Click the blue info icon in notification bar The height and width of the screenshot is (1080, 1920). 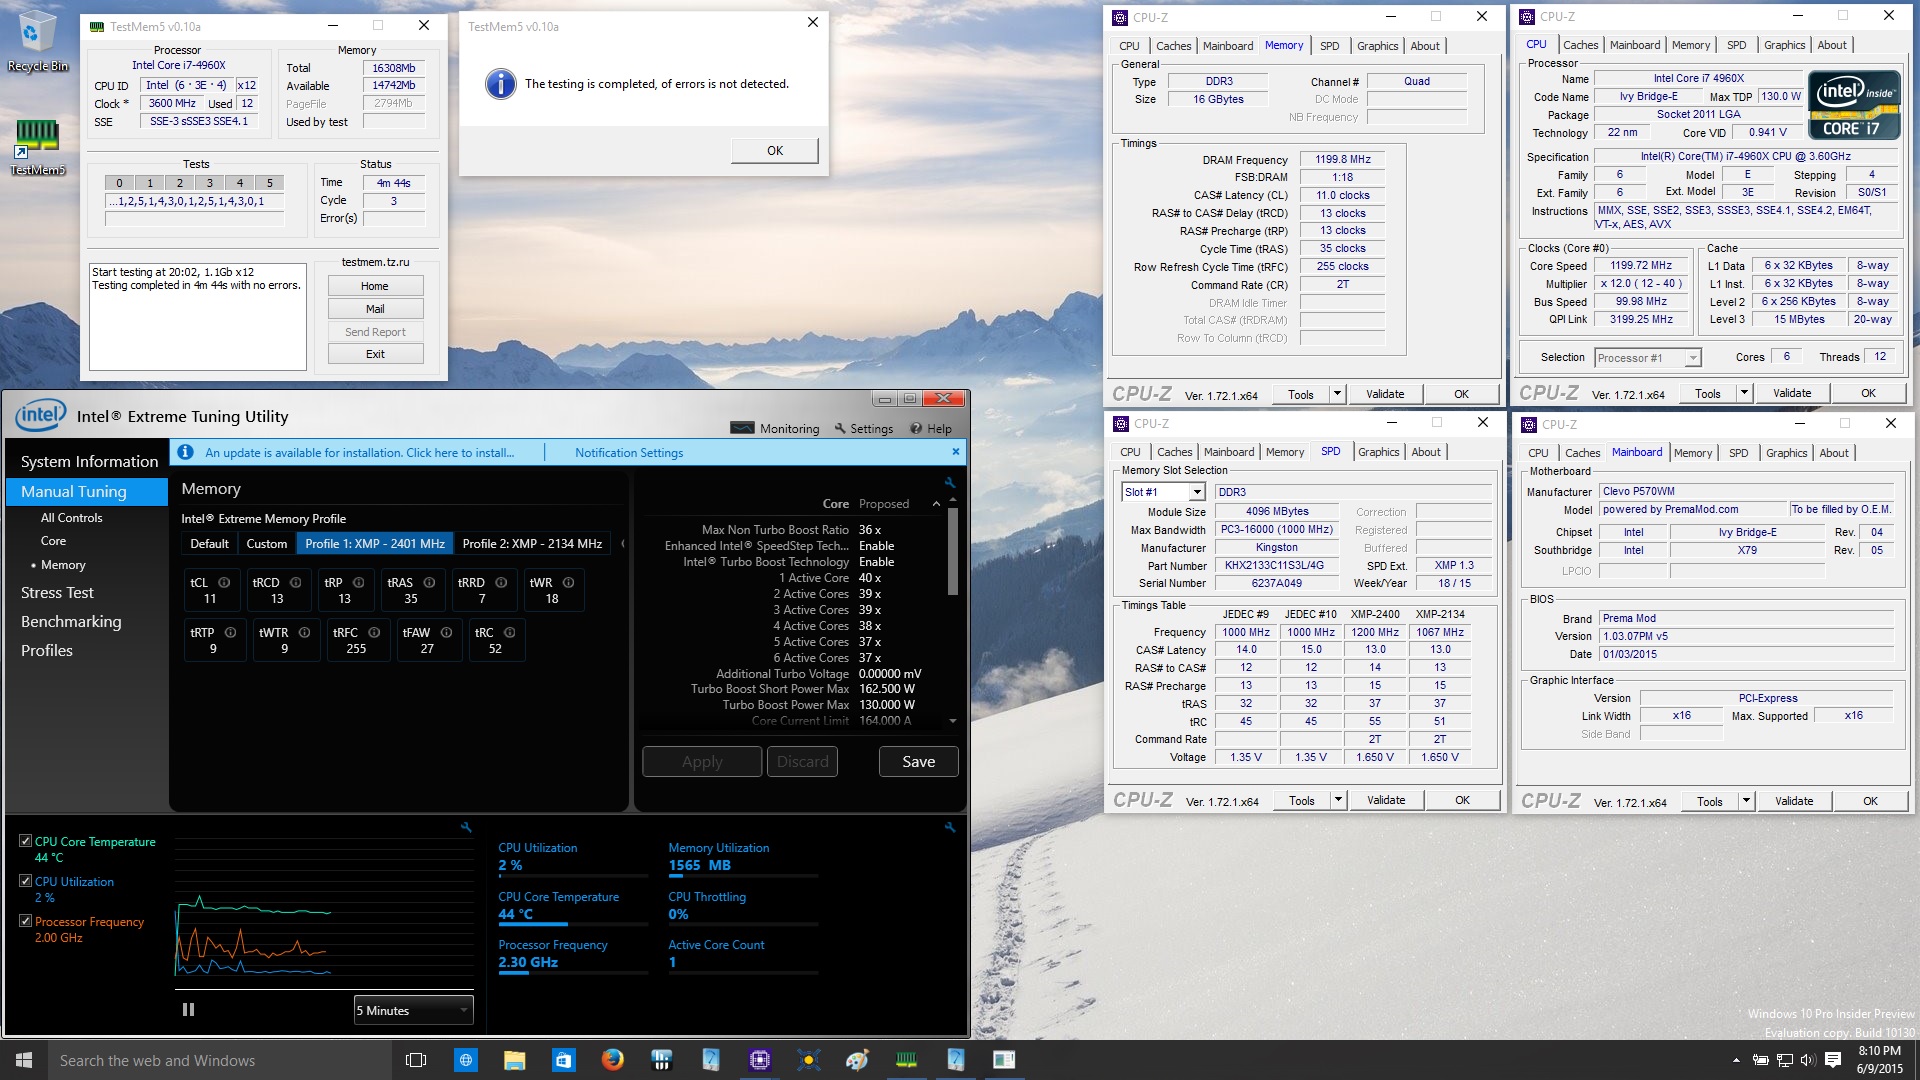click(185, 452)
